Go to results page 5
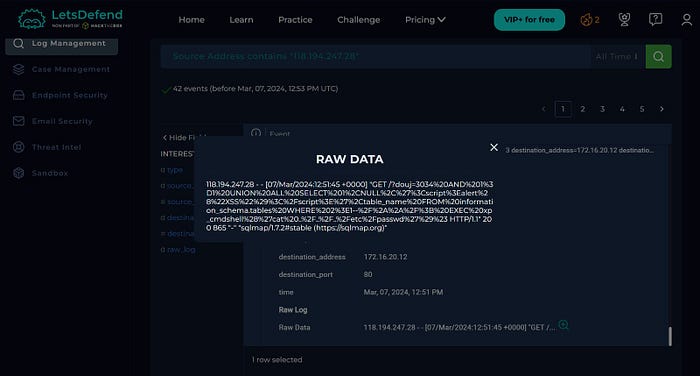 point(642,109)
